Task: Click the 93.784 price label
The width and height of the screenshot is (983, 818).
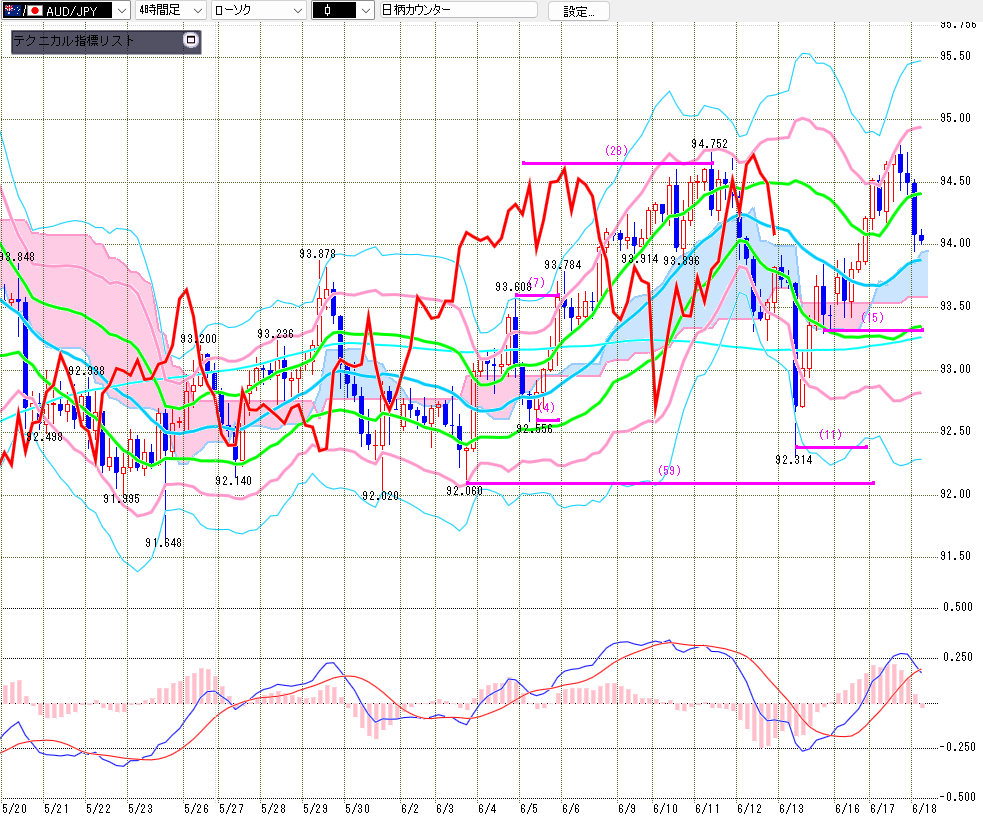Action: 563,265
